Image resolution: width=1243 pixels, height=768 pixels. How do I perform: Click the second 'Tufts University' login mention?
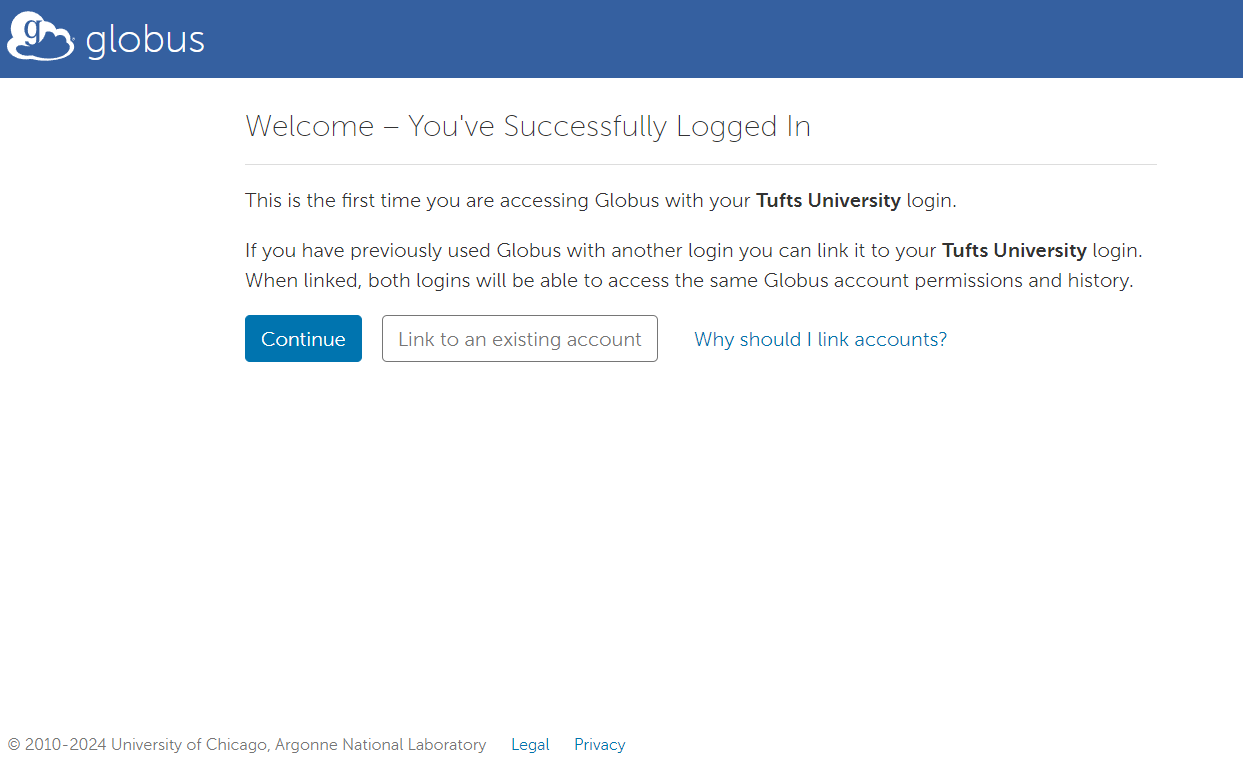[x=1014, y=250]
